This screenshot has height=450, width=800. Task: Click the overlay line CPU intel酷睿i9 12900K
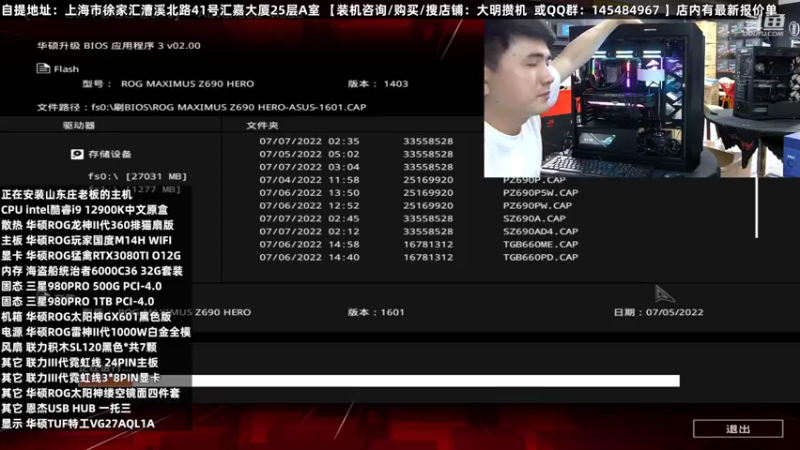click(84, 210)
